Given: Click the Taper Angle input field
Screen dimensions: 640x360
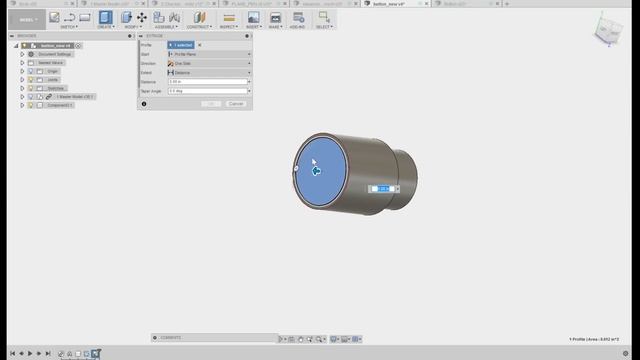Looking at the screenshot, I should click(207, 91).
